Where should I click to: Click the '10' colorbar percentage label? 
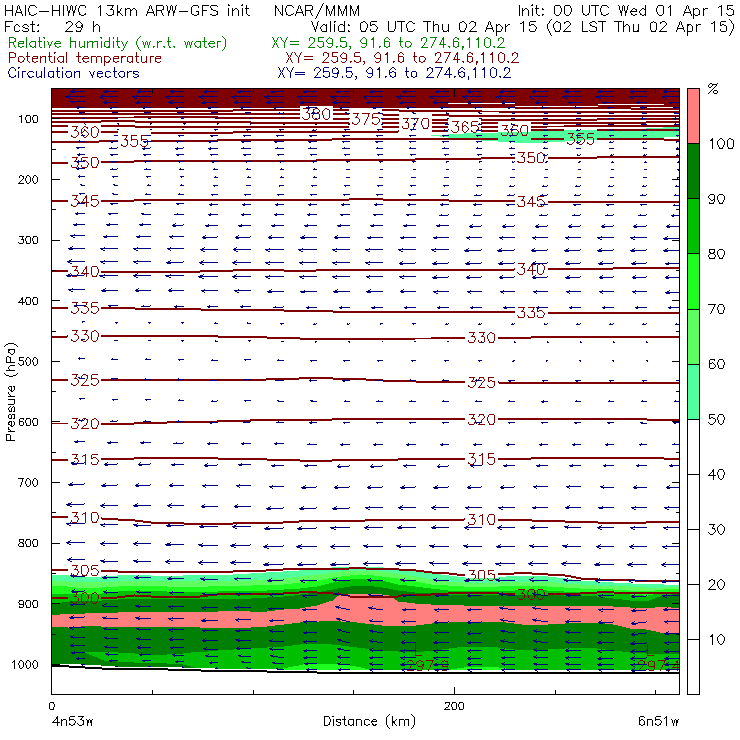click(716, 640)
